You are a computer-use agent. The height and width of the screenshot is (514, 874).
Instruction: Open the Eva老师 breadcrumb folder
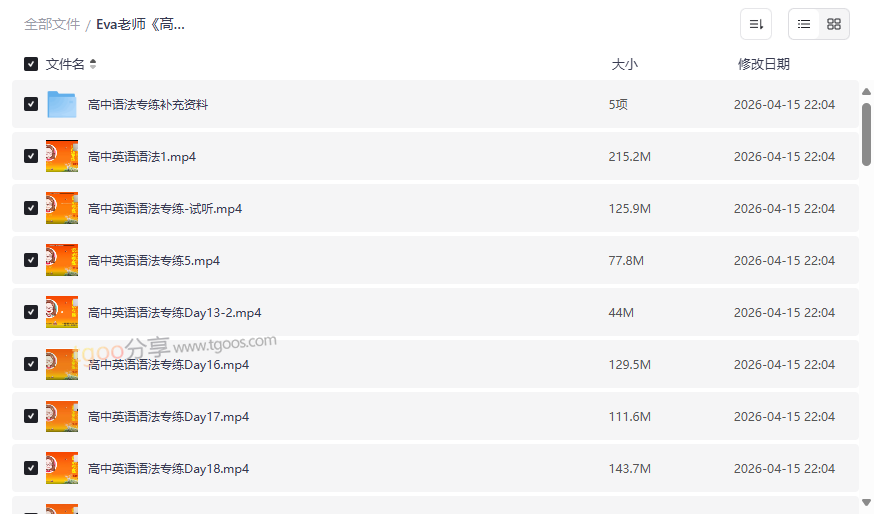pos(140,24)
